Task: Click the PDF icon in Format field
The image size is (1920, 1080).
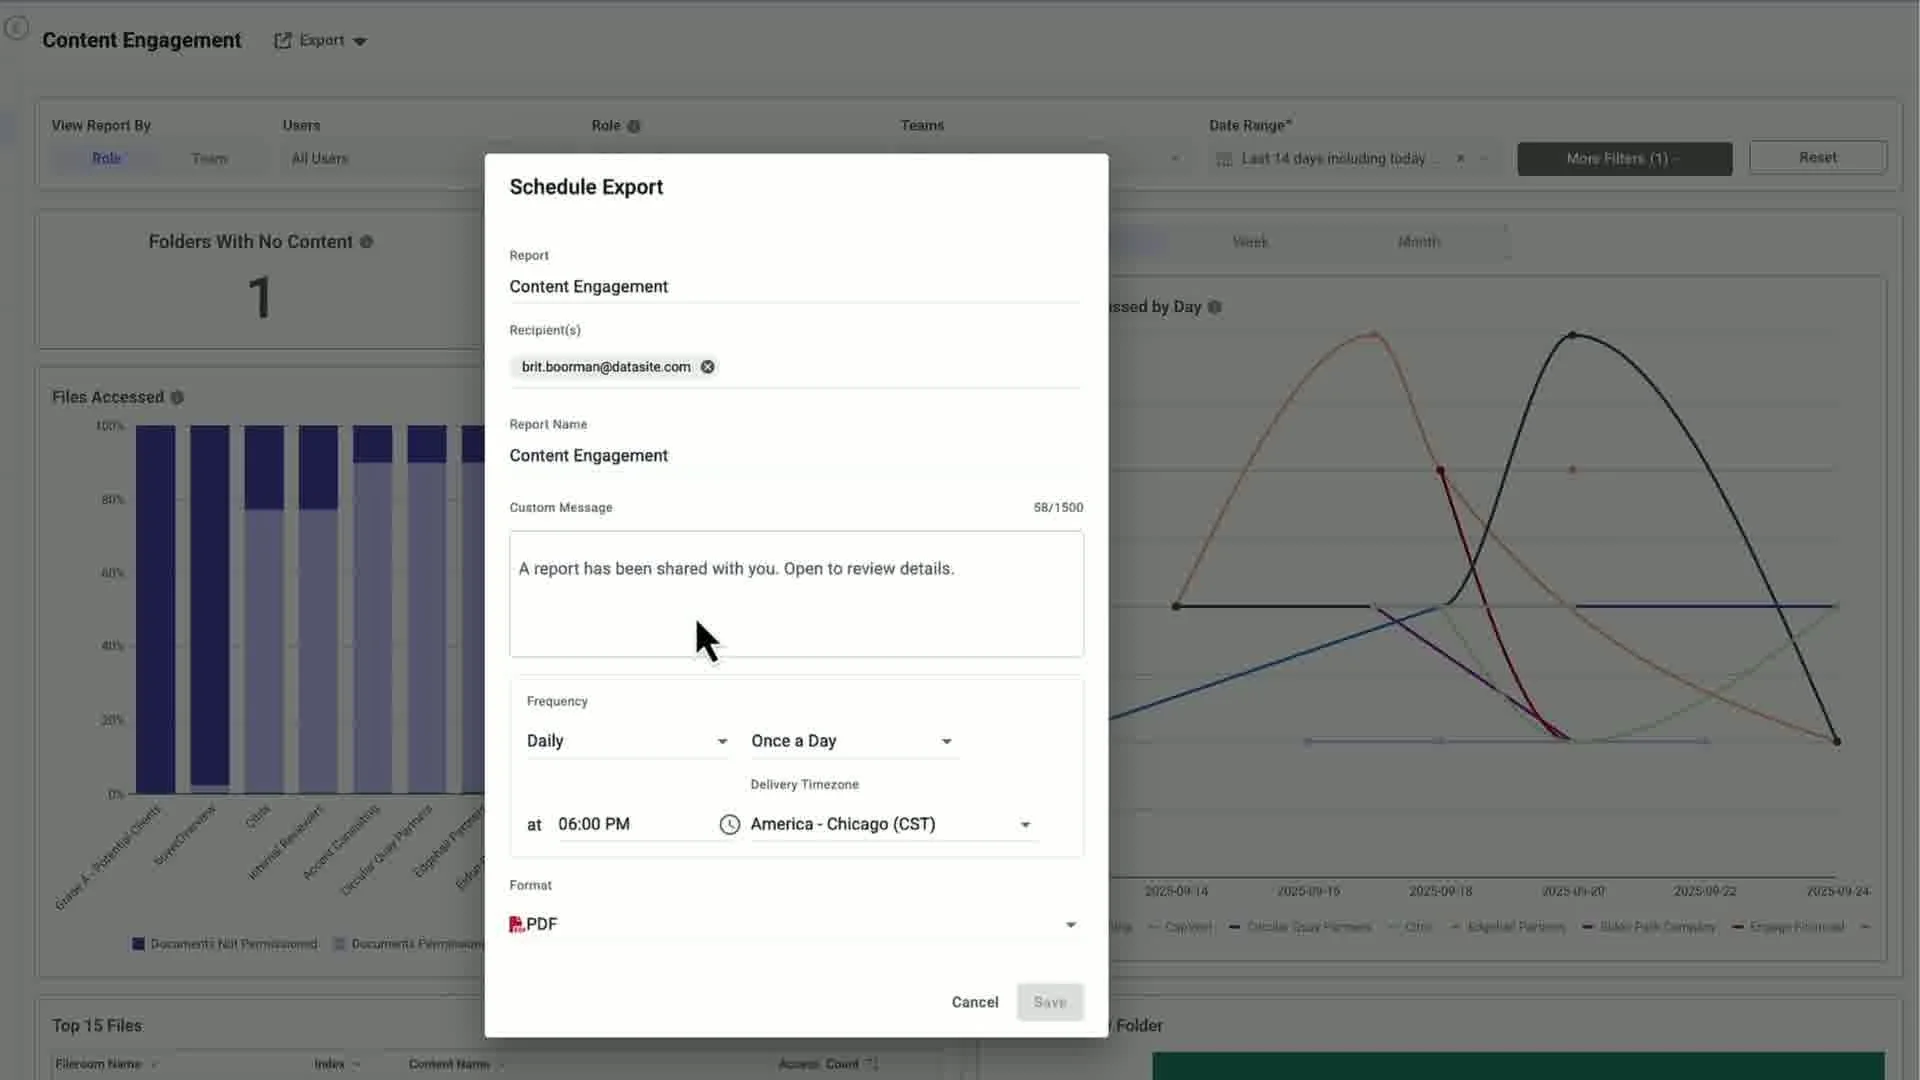Action: pyautogui.click(x=516, y=923)
